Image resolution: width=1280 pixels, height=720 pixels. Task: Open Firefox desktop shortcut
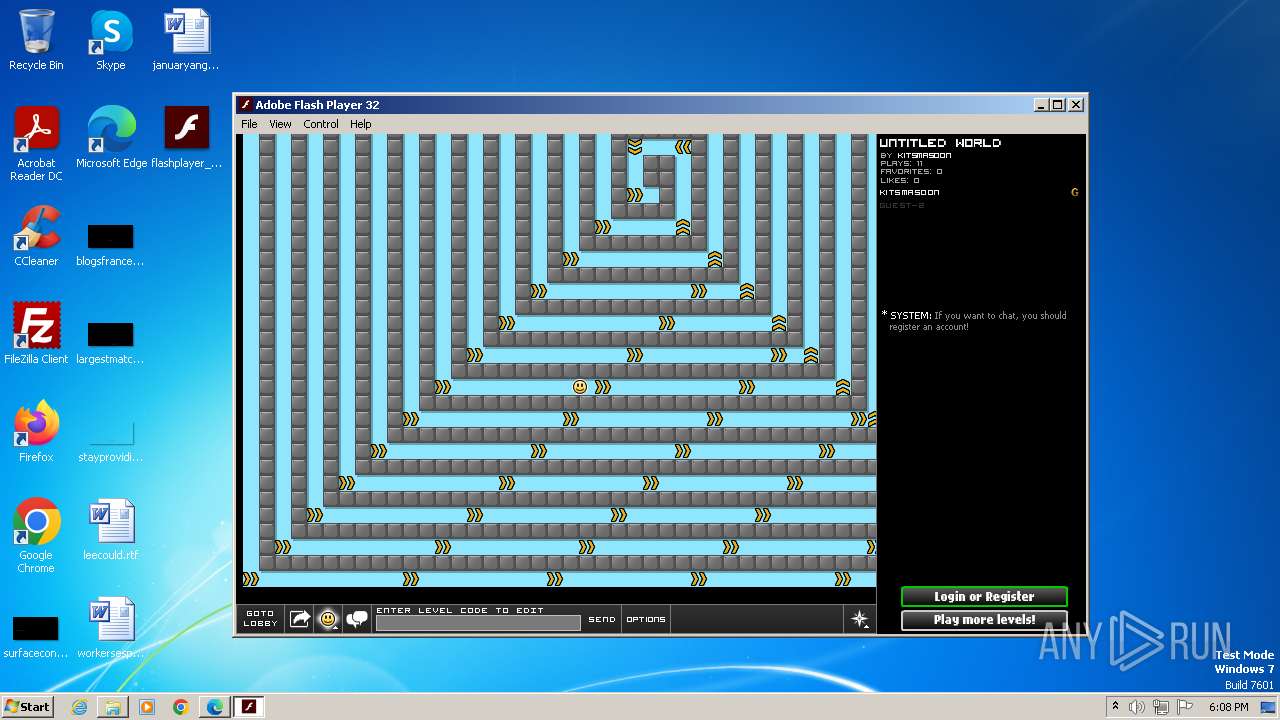pos(36,432)
